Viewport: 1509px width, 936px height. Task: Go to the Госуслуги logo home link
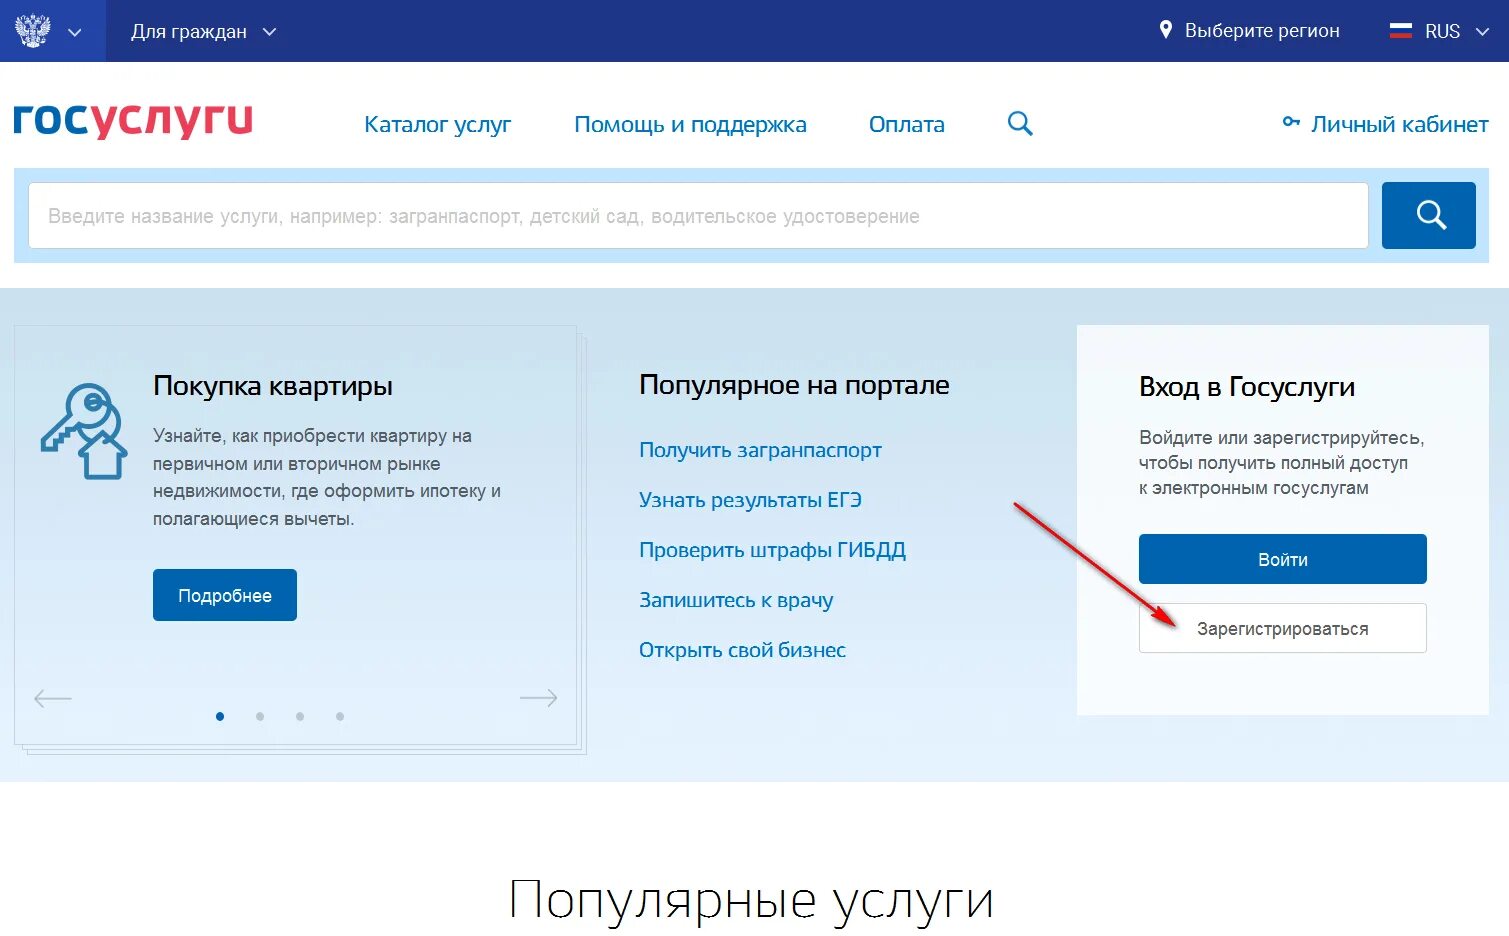click(x=133, y=120)
